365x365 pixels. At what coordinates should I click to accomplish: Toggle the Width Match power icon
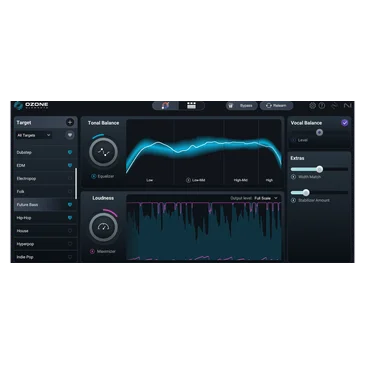point(294,177)
